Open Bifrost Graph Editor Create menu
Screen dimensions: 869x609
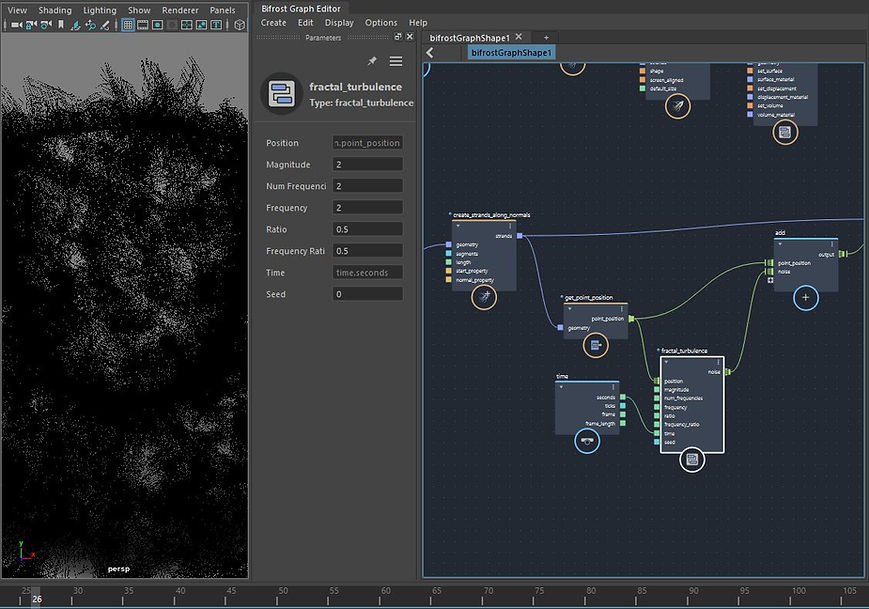tap(273, 23)
